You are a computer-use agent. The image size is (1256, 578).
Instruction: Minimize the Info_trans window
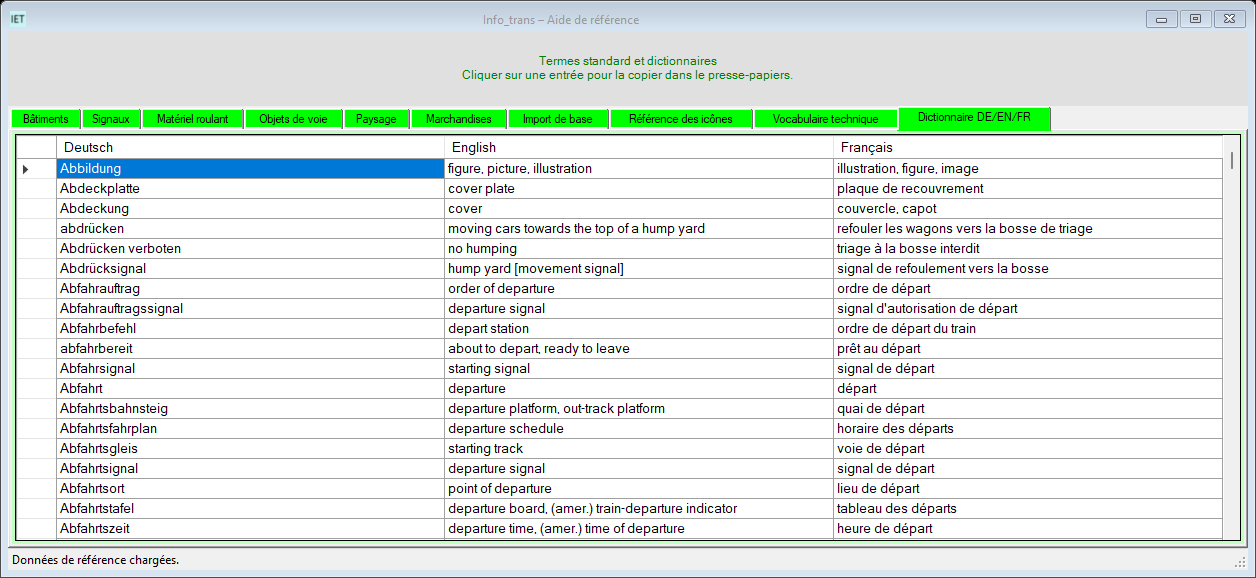[1161, 18]
